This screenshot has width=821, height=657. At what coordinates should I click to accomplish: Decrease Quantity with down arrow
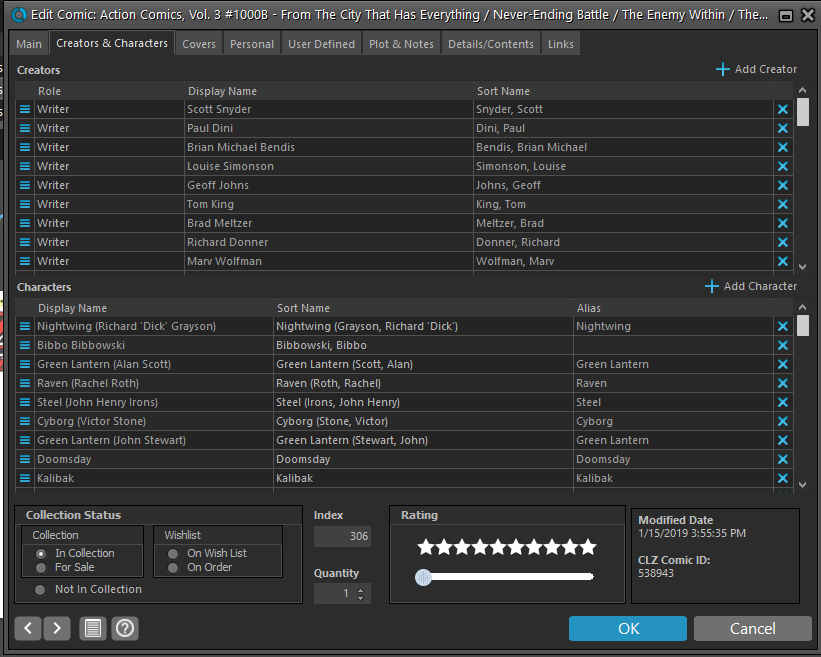(x=360, y=597)
